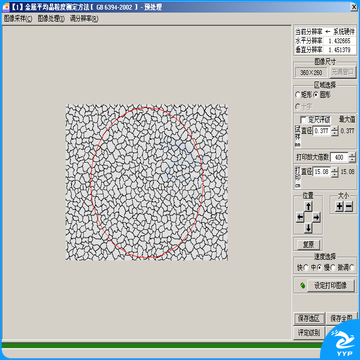This screenshot has width=360, height=360.
Task: Click the green icon beside 设定打印图像
Action: pyautogui.click(x=302, y=286)
